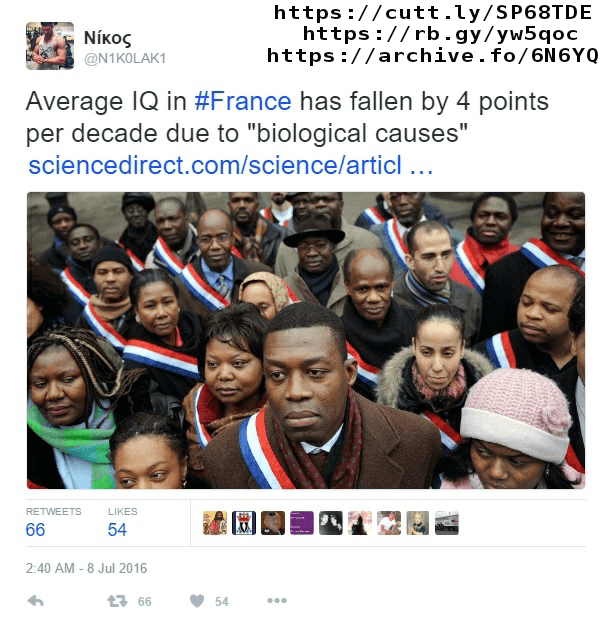The width and height of the screenshot is (615, 635).
Task: Open the three-dot more options menu
Action: pos(277,601)
